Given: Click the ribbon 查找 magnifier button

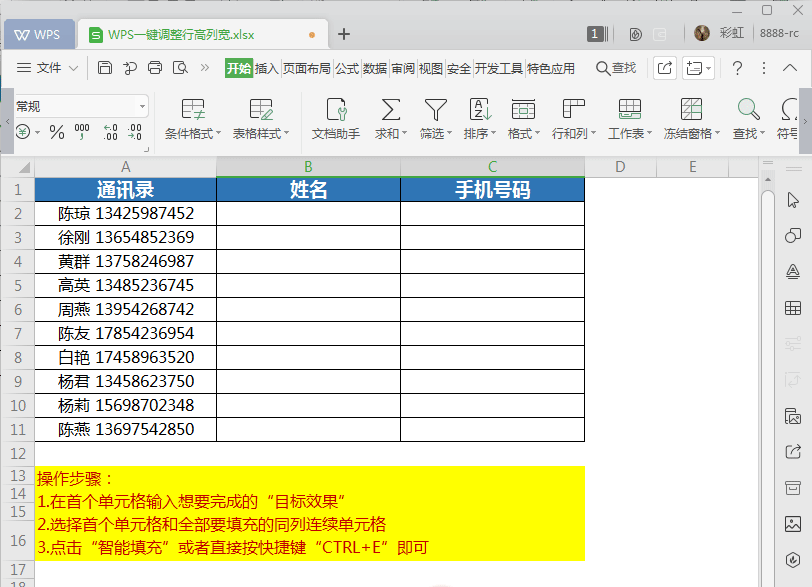Looking at the screenshot, I should (x=748, y=119).
